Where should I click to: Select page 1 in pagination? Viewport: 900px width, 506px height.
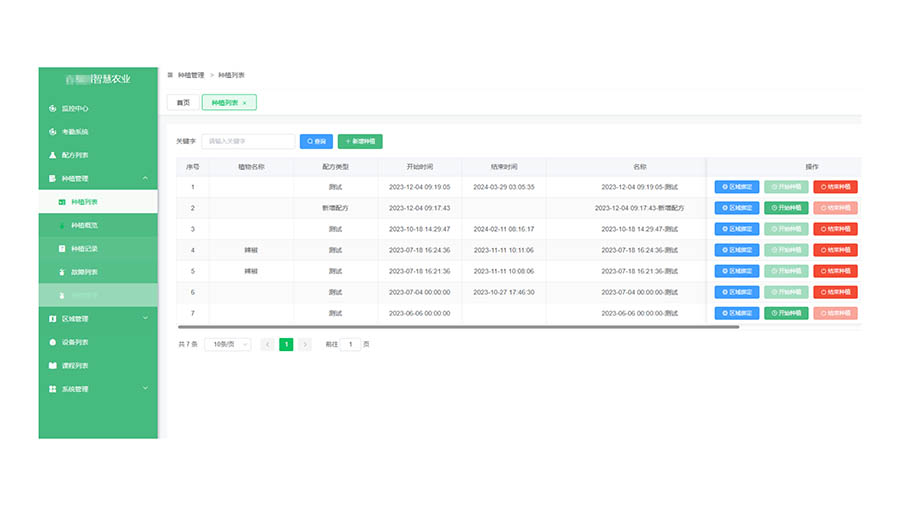coord(286,344)
